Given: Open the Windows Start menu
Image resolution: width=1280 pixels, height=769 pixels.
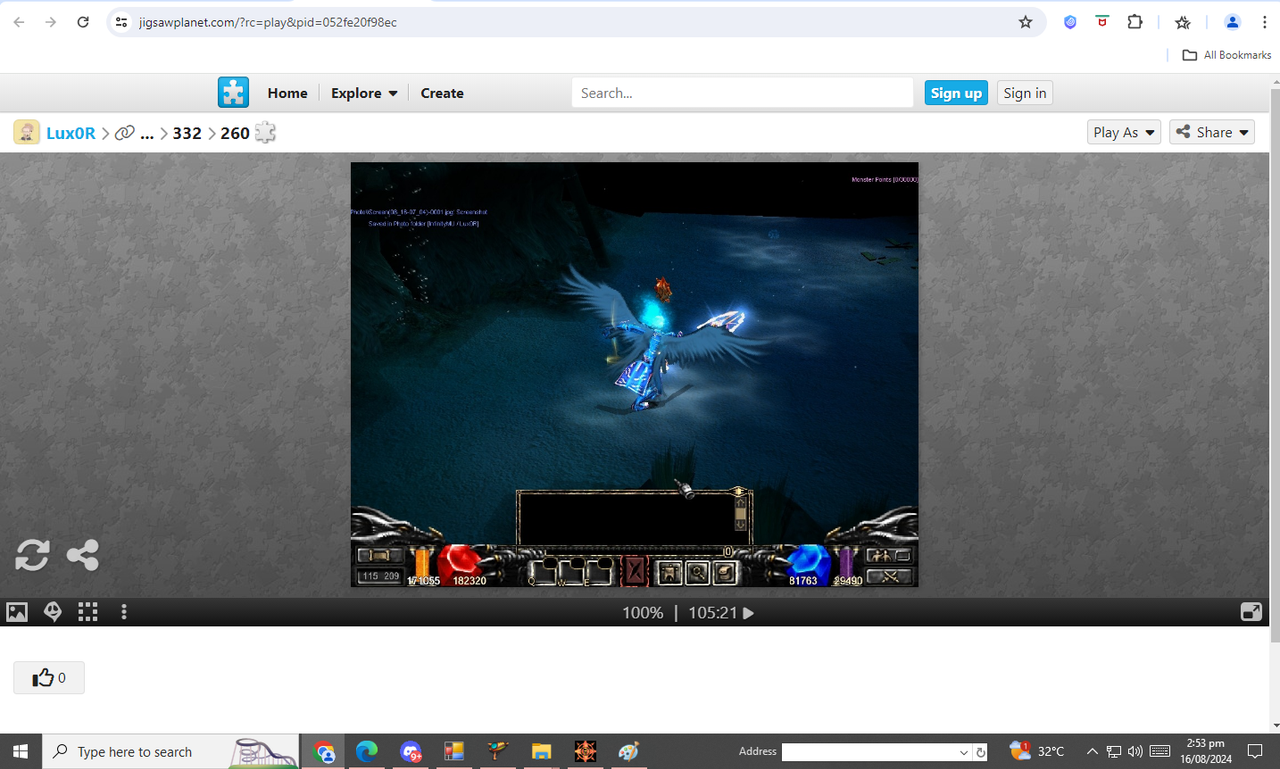Looking at the screenshot, I should 21,751.
